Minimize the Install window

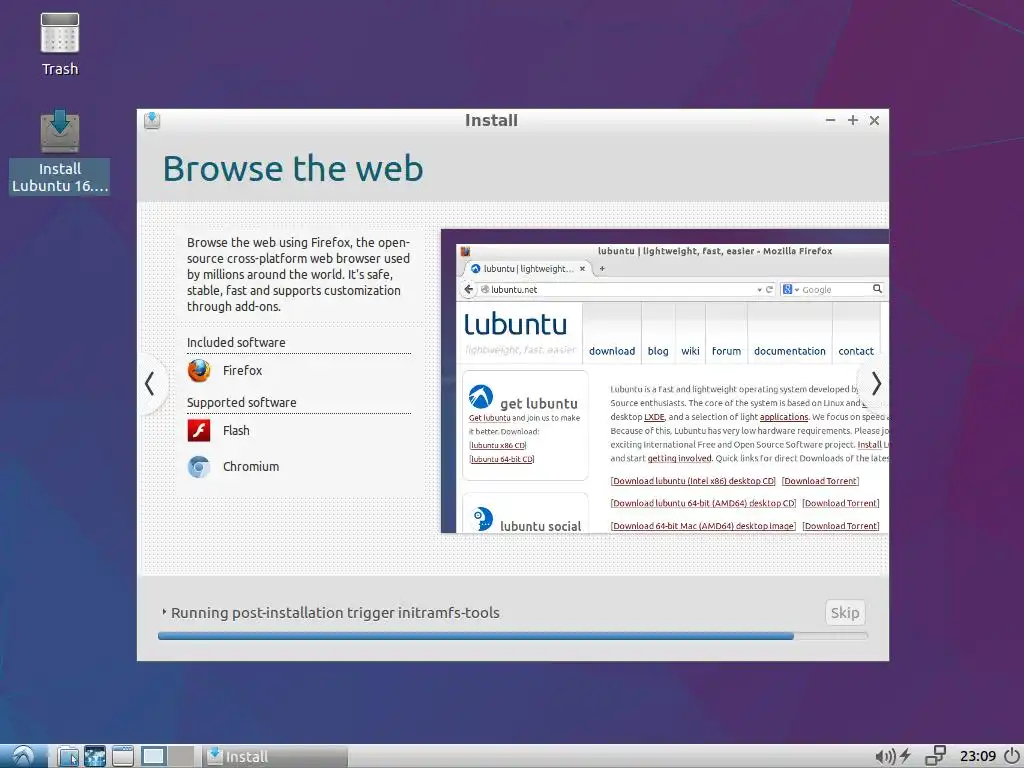click(x=831, y=120)
